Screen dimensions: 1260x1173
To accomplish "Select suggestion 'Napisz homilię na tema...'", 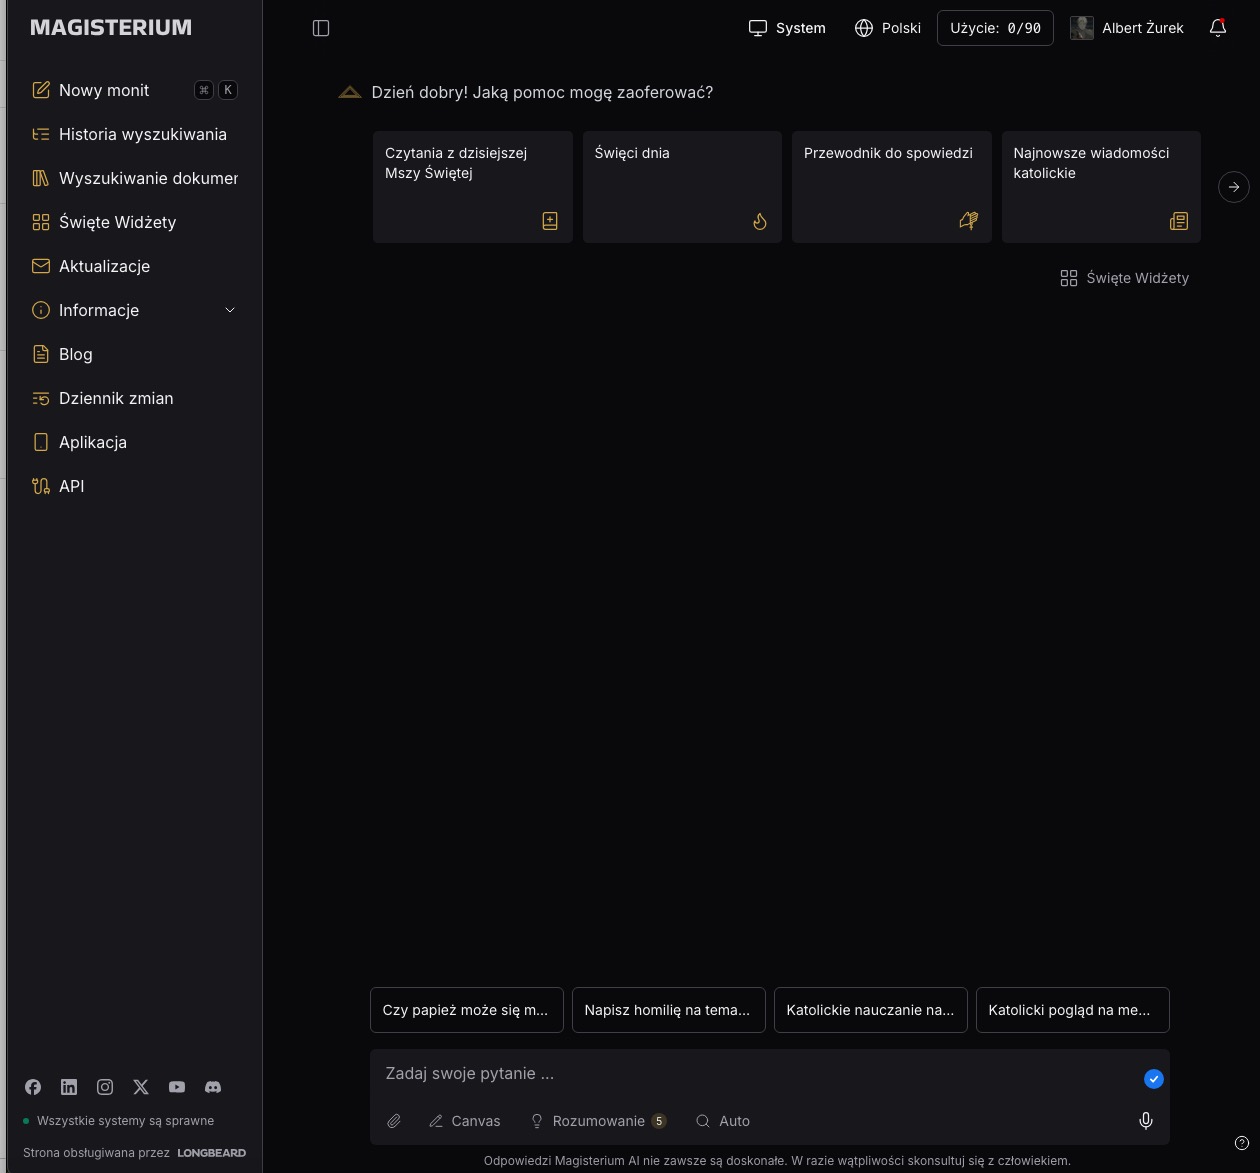I will pyautogui.click(x=669, y=1010).
